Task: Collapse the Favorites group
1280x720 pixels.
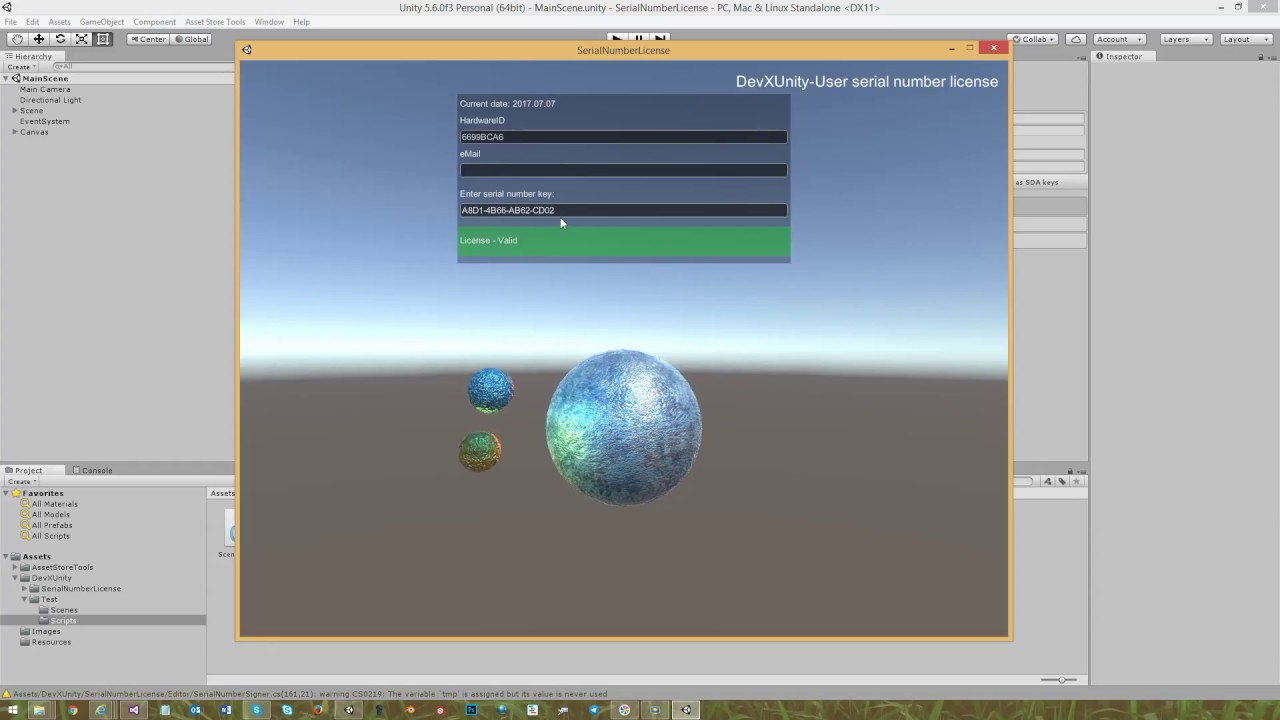Action: [x=7, y=493]
